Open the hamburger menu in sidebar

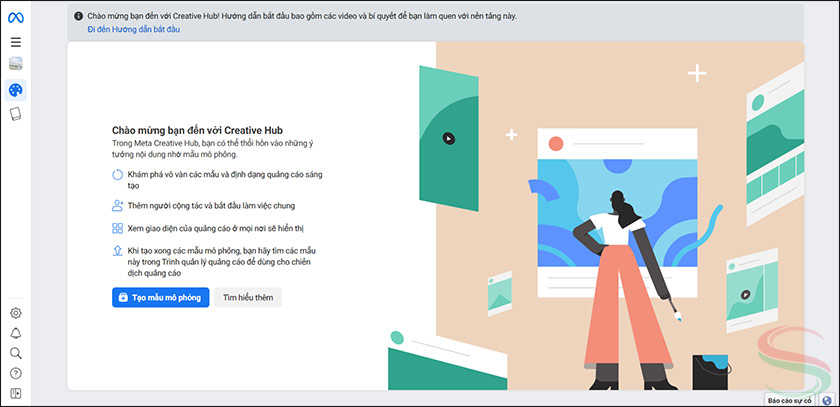pyautogui.click(x=16, y=42)
